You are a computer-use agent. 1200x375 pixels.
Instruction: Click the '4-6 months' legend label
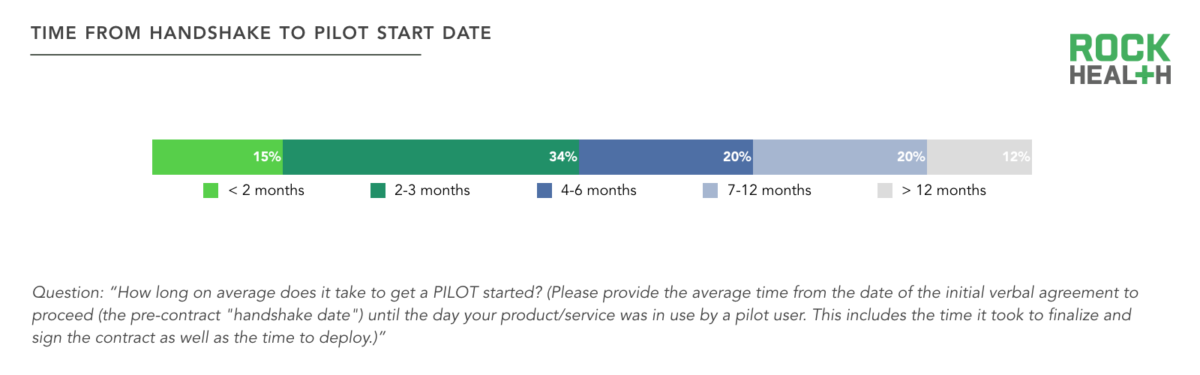pyautogui.click(x=599, y=191)
